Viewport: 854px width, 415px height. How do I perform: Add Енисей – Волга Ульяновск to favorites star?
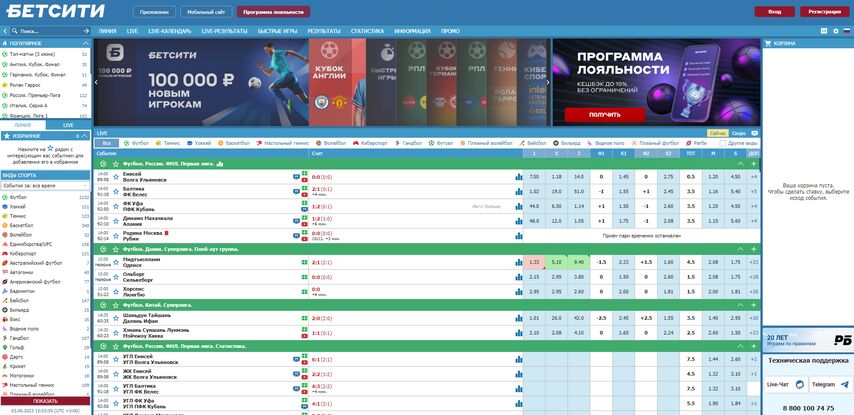coord(115,177)
